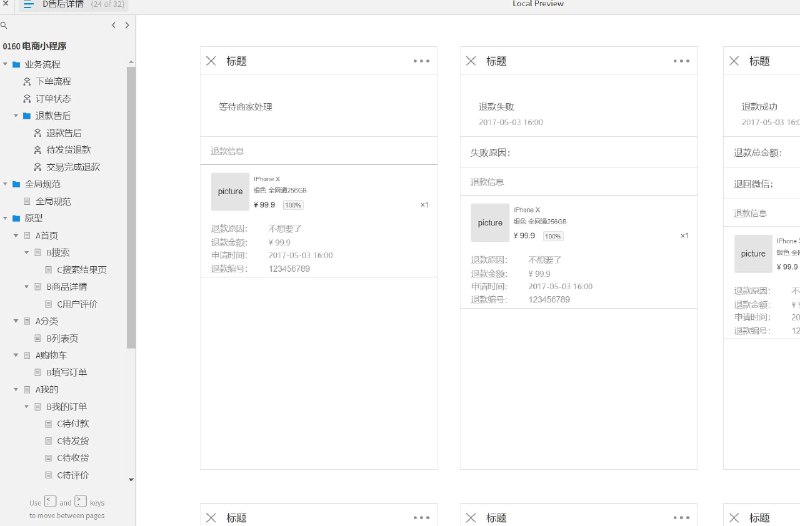Open the C待评价 page
This screenshot has width=800, height=526.
point(73,475)
